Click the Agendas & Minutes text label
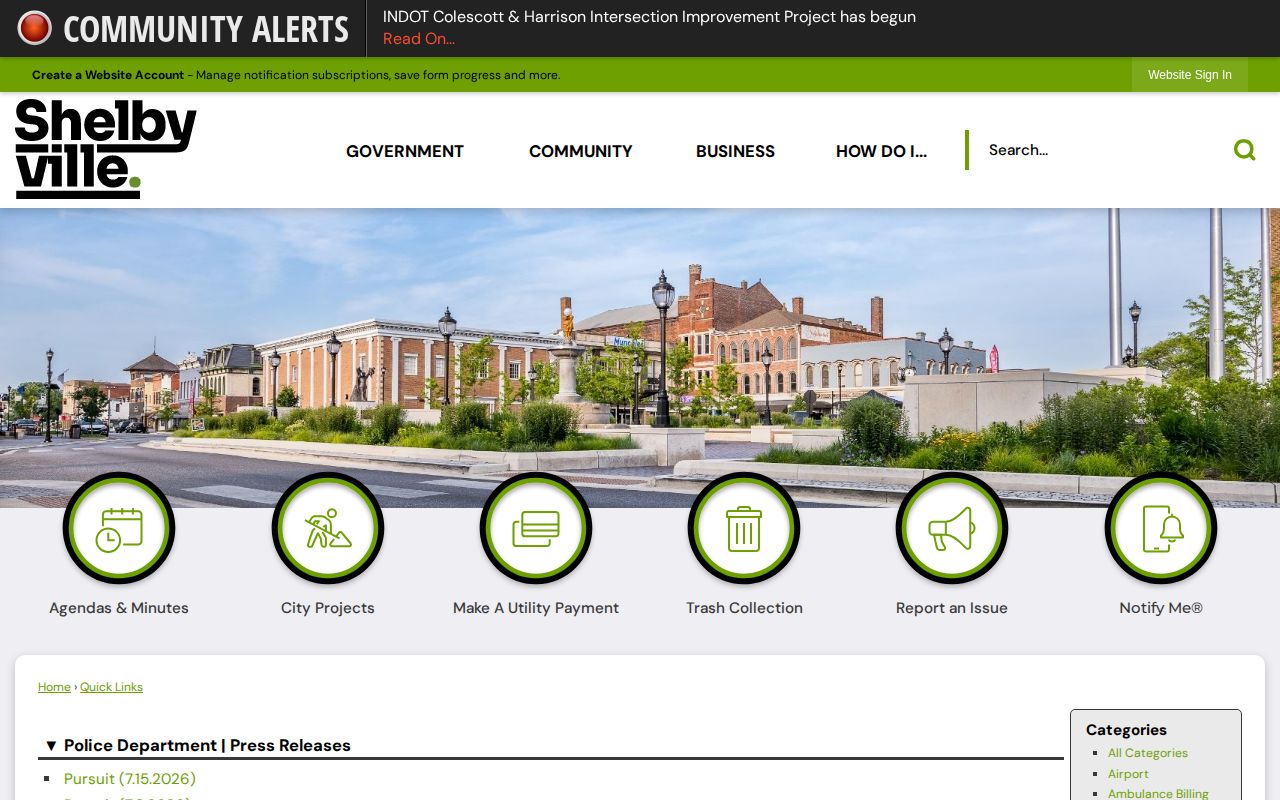Viewport: 1280px width, 800px height. pos(119,608)
